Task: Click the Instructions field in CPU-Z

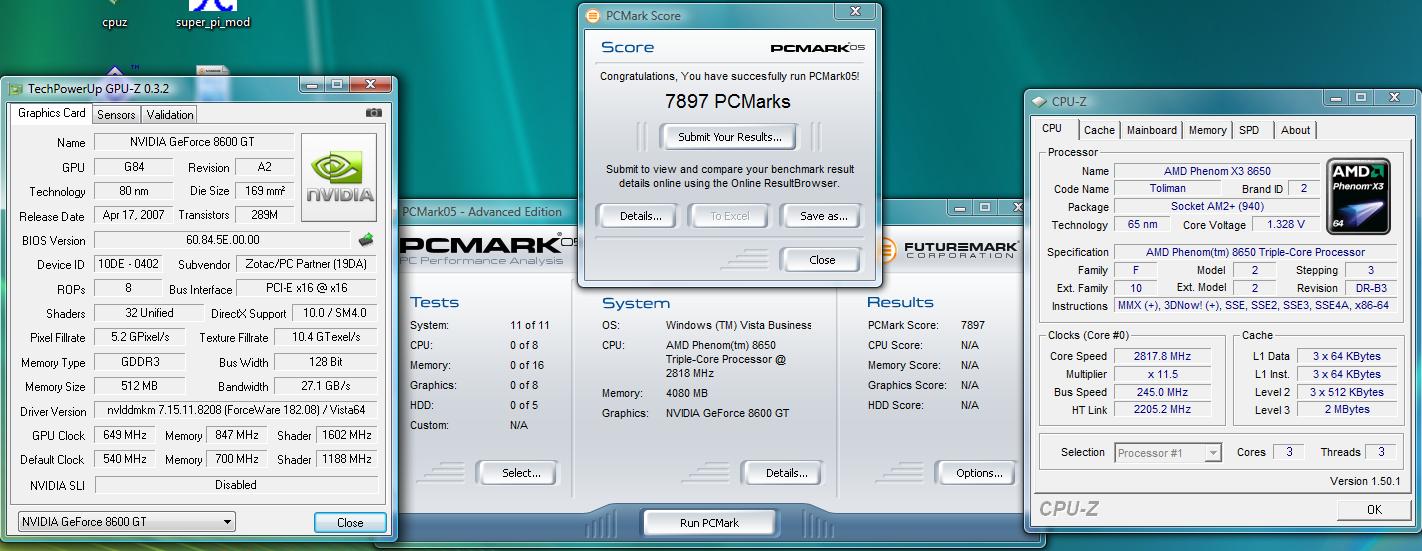Action: pyautogui.click(x=1255, y=306)
